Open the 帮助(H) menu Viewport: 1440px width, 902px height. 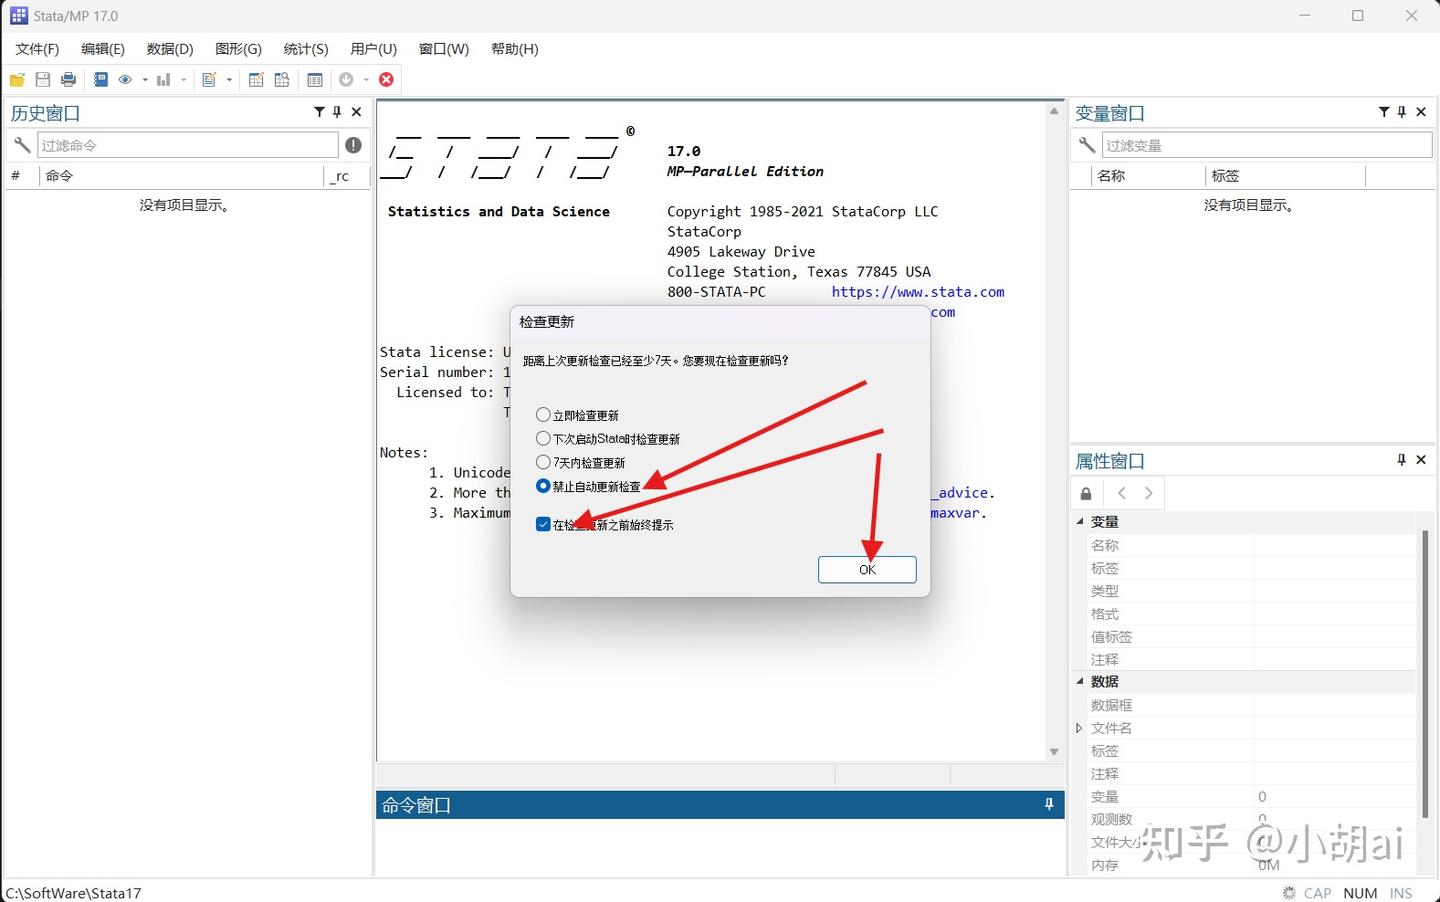click(x=515, y=49)
